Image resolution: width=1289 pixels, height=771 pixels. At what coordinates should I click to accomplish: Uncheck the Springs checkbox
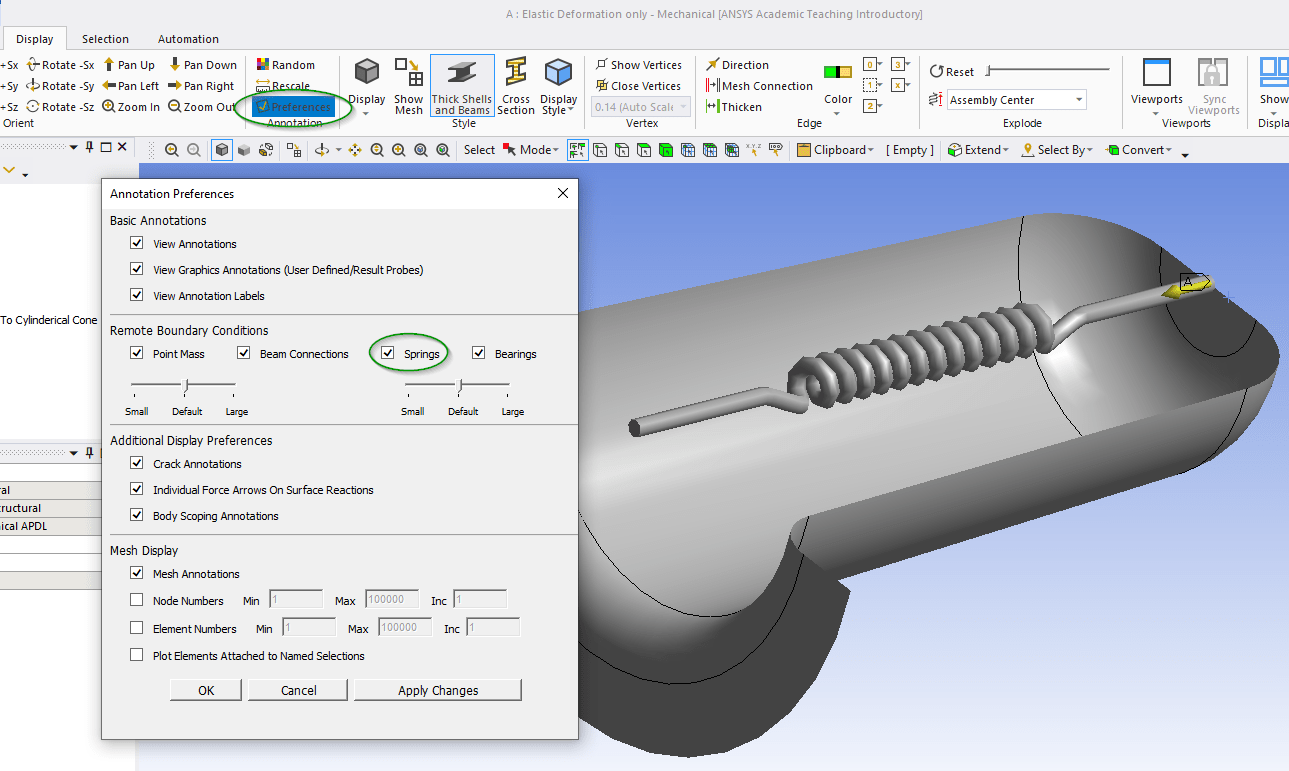388,353
